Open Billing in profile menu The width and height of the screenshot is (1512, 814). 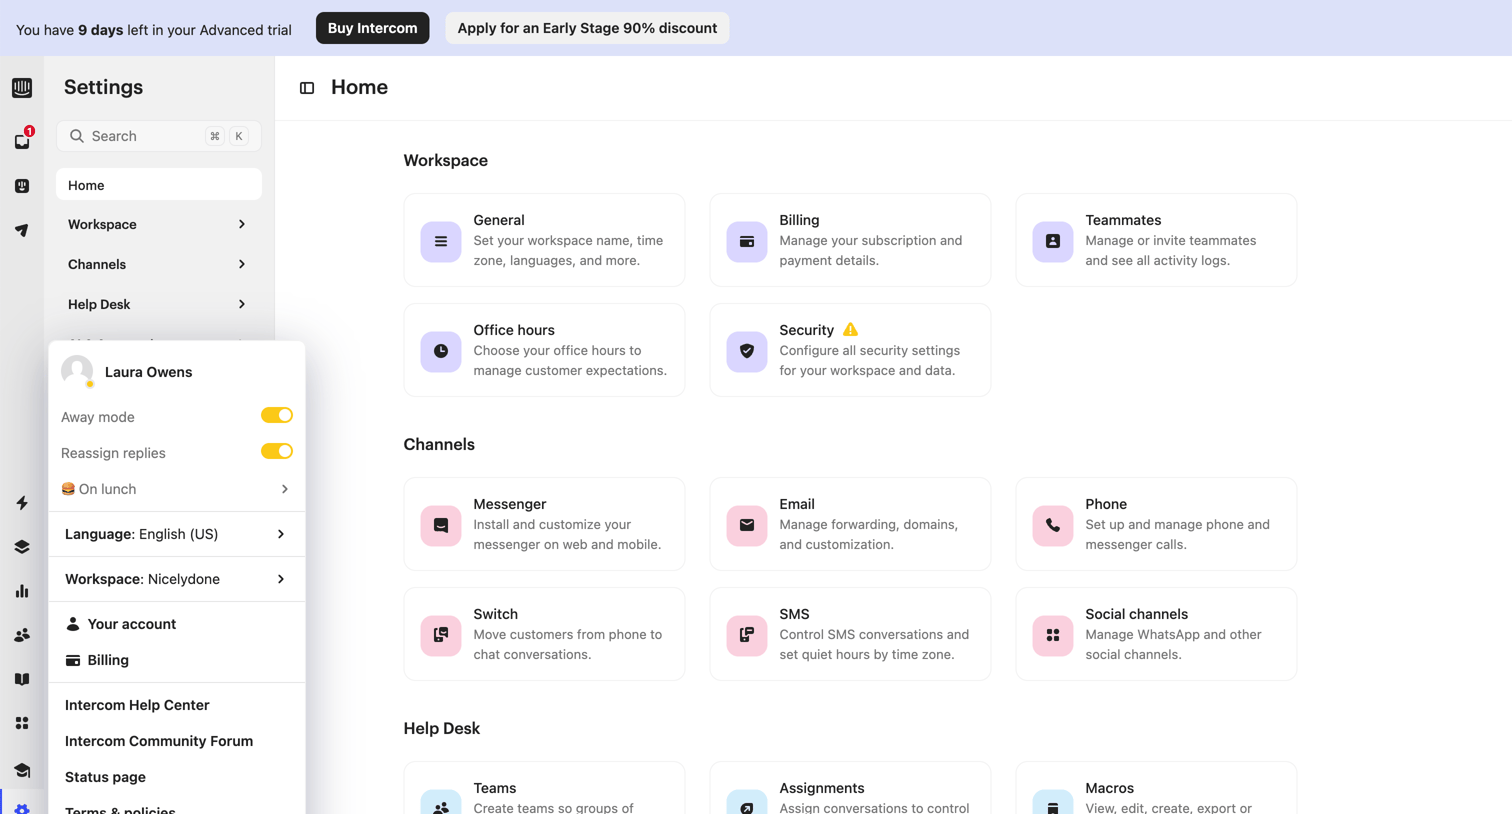tap(176, 660)
